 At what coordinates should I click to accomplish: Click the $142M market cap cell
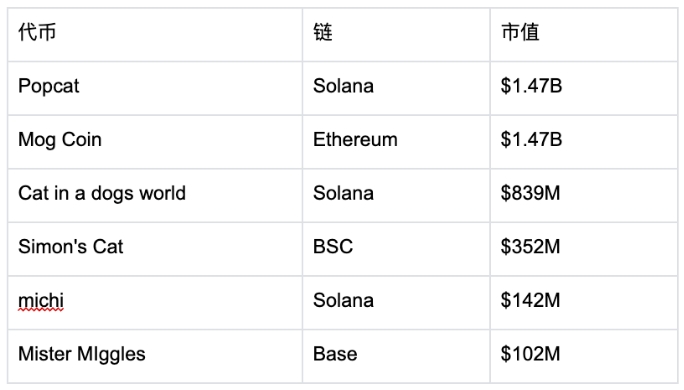point(584,302)
